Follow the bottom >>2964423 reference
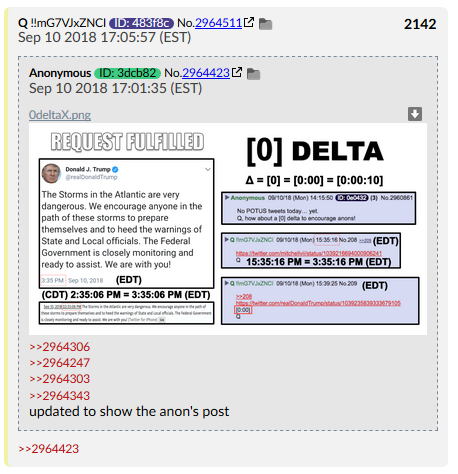 coord(49,449)
